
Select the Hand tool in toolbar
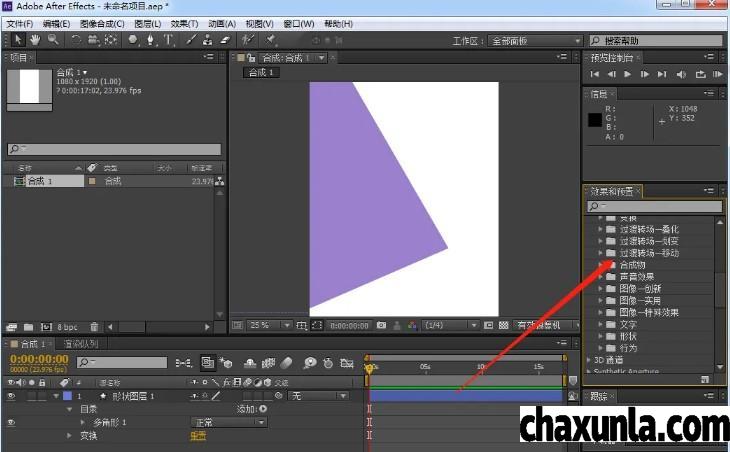35,40
